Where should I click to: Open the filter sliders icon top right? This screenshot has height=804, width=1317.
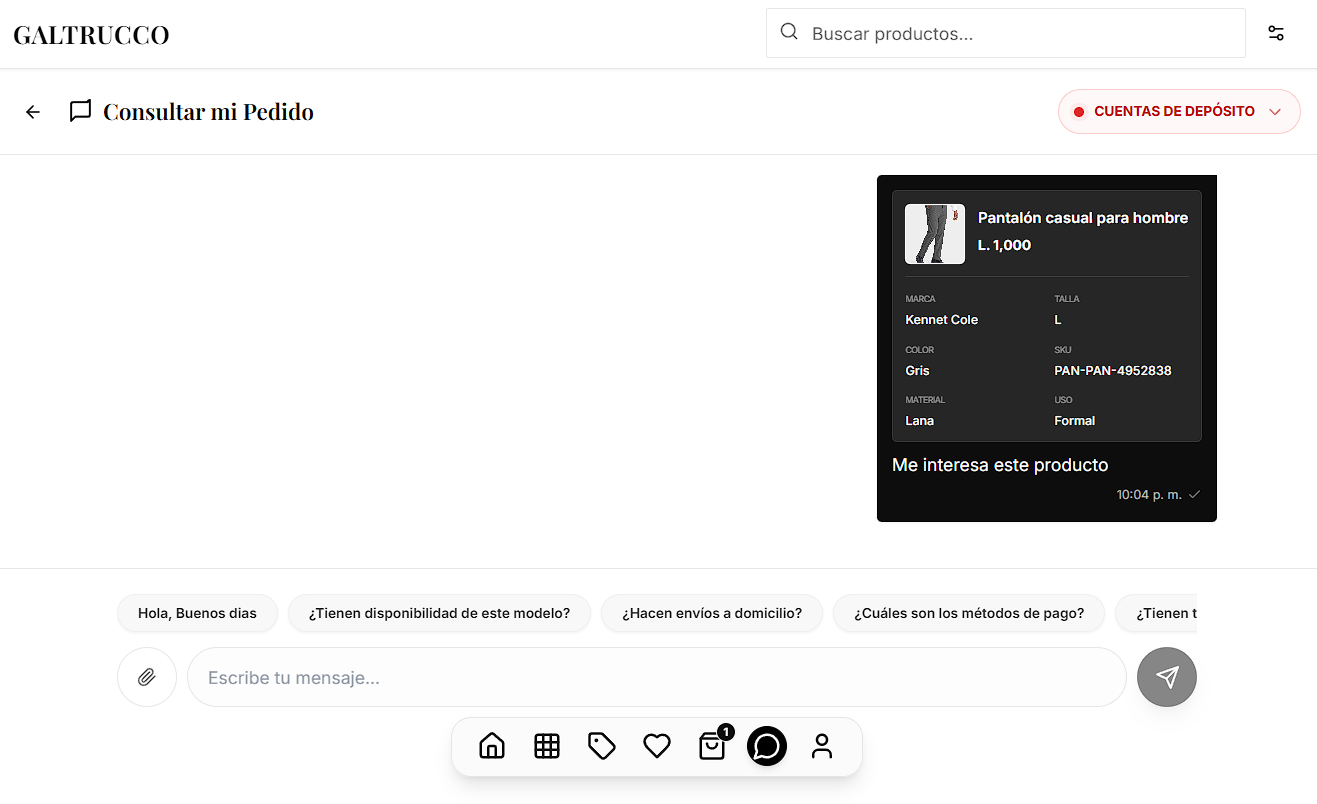[x=1275, y=32]
